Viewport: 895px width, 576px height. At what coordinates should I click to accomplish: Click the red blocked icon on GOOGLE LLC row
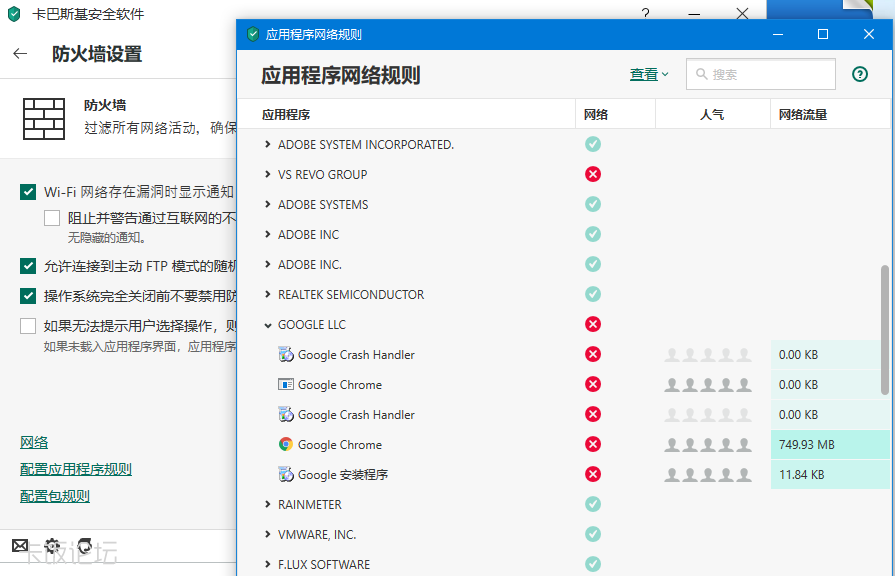[593, 324]
